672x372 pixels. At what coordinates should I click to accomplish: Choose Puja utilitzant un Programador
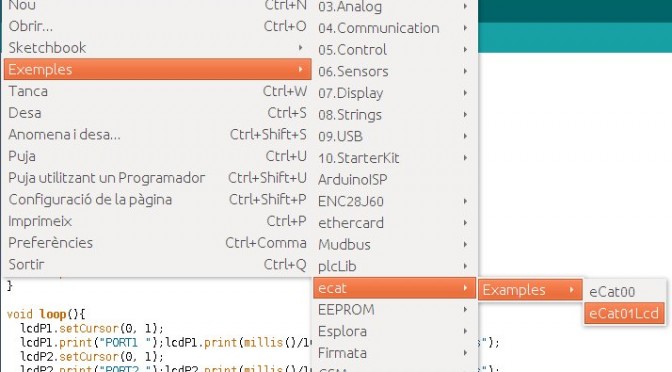(x=157, y=178)
